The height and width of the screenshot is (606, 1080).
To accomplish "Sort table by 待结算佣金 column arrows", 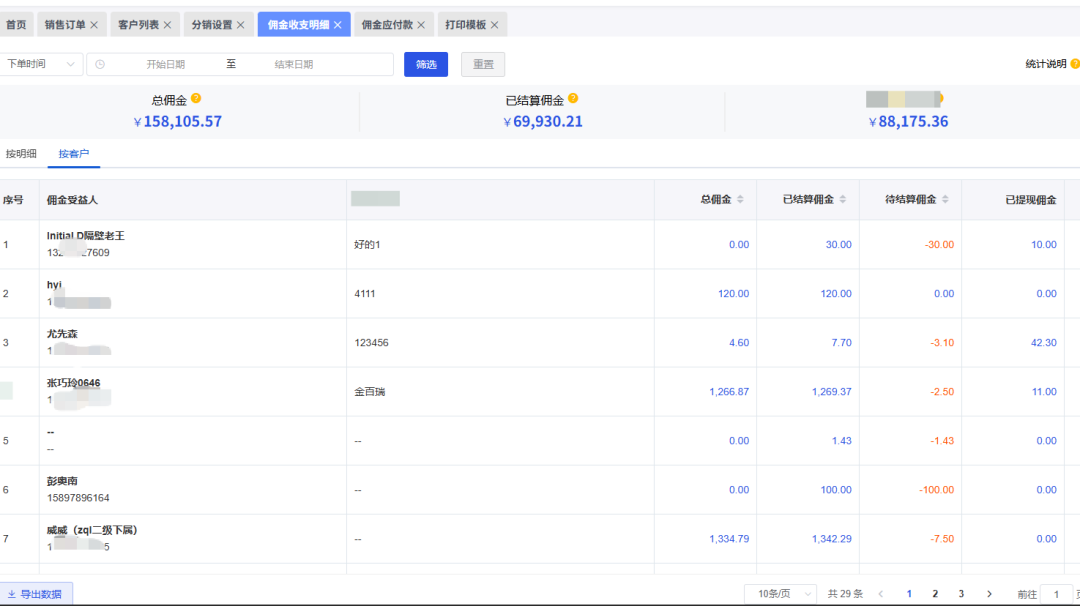I will click(x=945, y=200).
